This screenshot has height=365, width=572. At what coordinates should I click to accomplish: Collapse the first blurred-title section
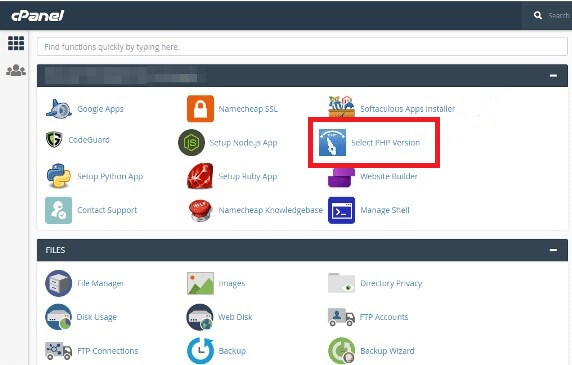point(553,76)
